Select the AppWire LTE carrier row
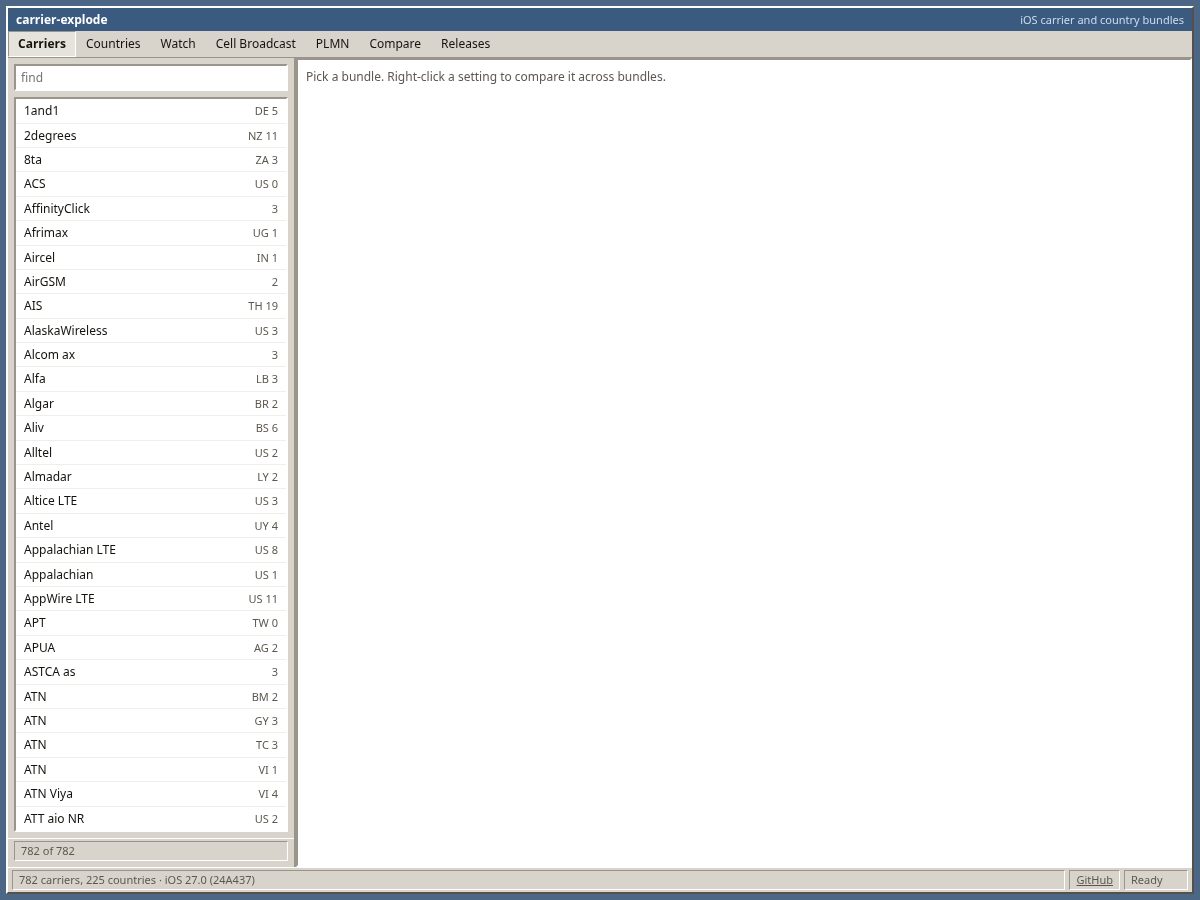 (x=151, y=599)
